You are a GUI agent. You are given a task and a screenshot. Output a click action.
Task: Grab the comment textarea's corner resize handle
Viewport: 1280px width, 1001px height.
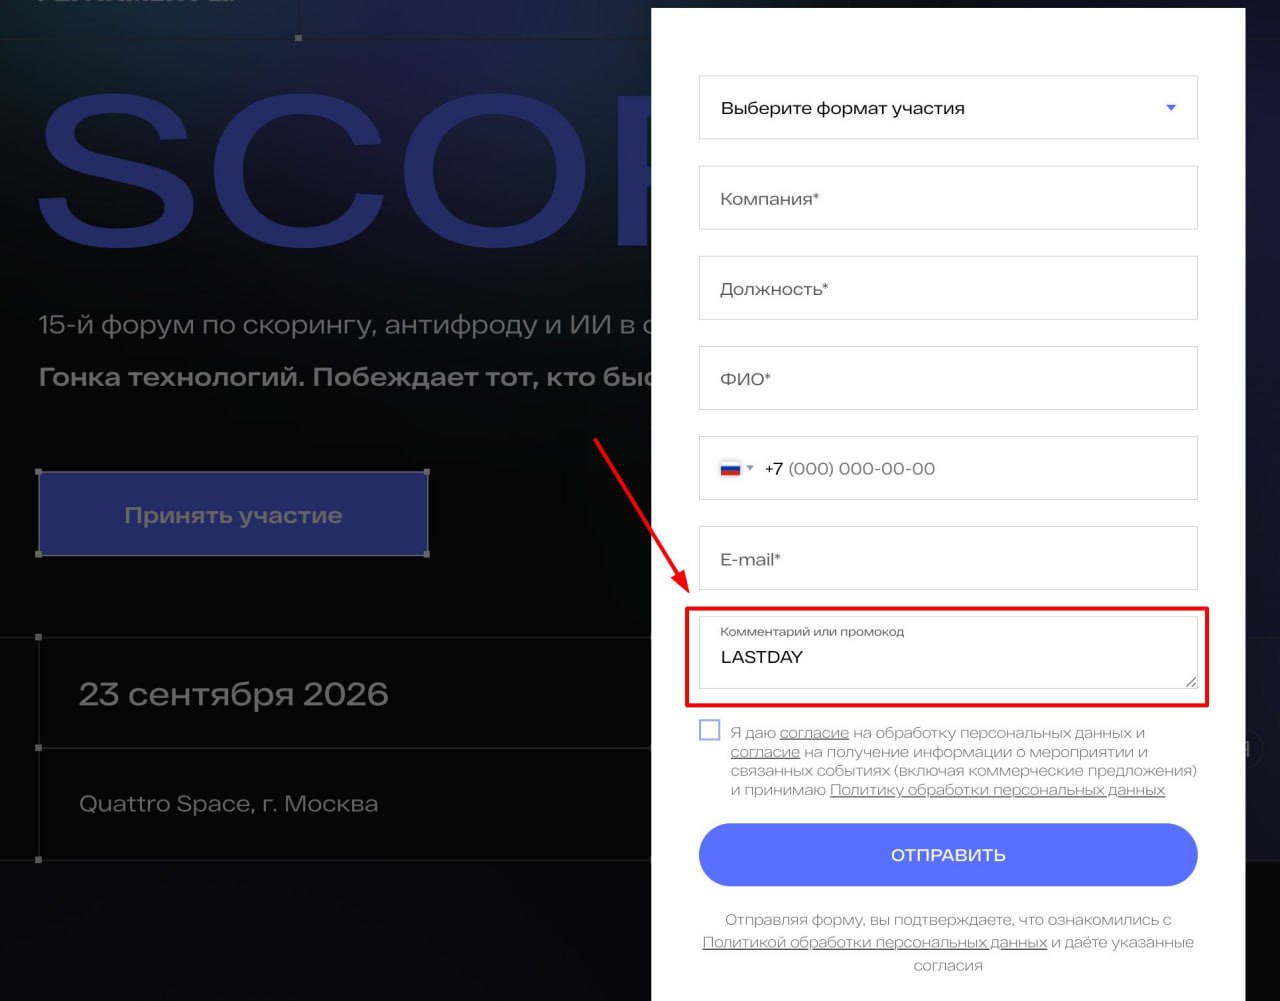click(1190, 681)
